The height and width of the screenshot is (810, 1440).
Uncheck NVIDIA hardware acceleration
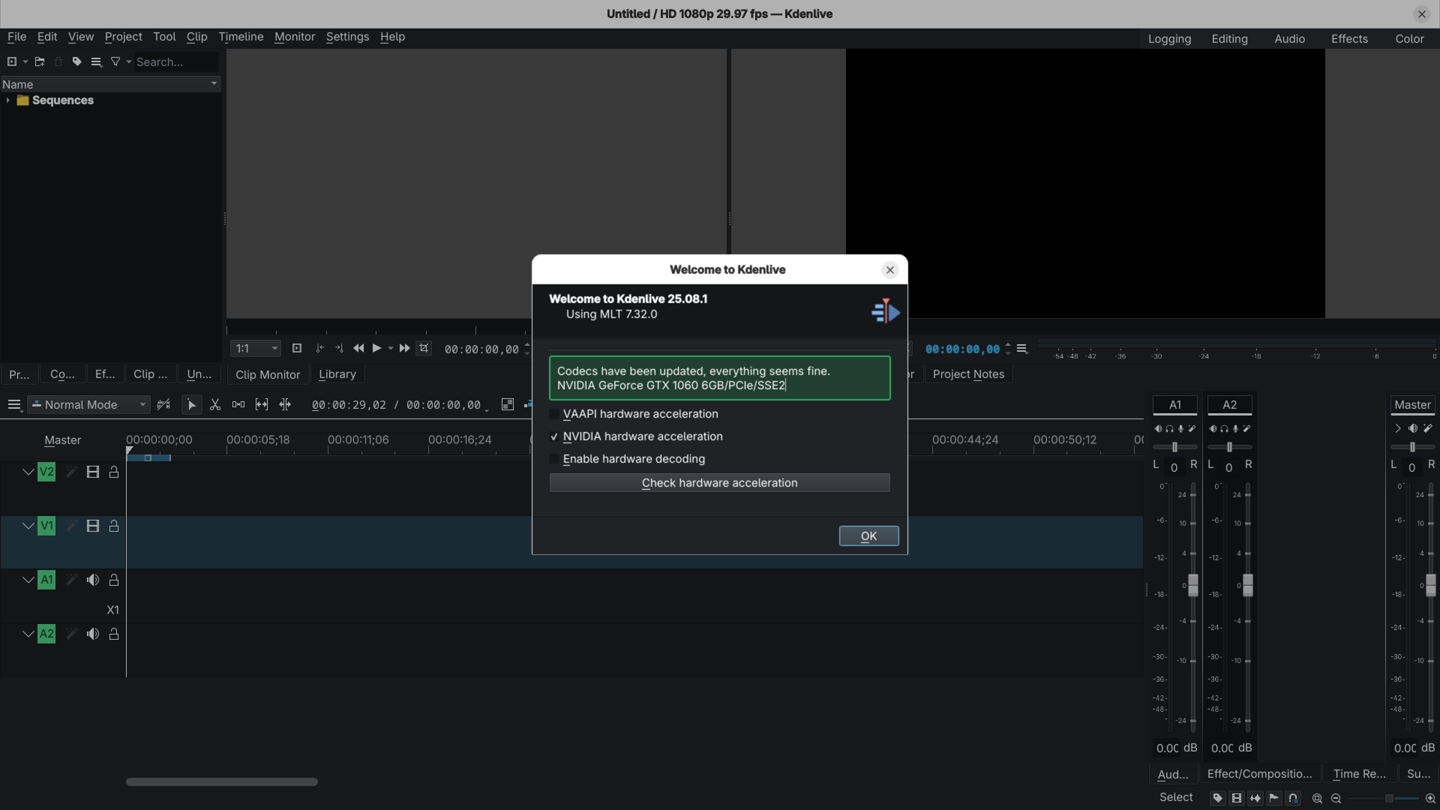(x=555, y=437)
